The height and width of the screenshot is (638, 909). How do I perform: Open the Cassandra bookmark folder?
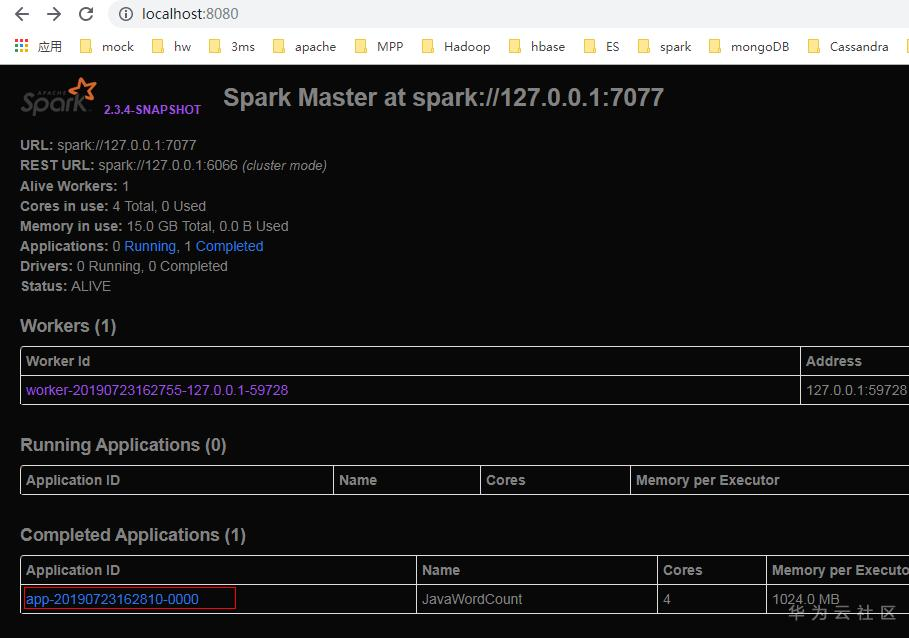848,46
